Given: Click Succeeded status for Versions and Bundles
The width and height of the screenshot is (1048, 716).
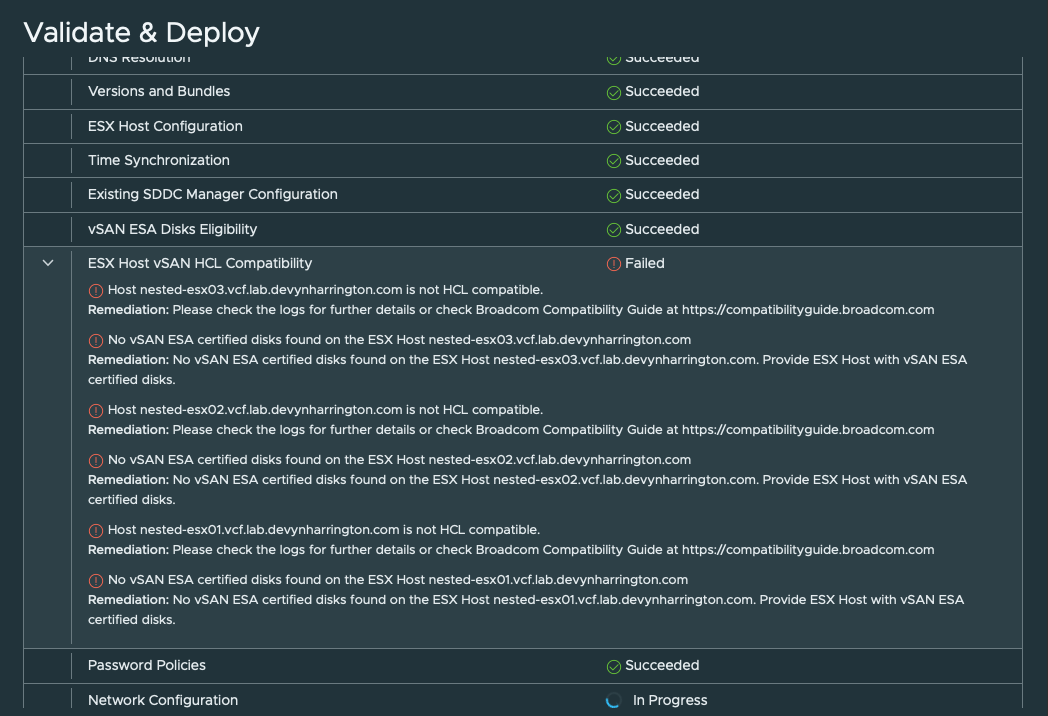Looking at the screenshot, I should 662,91.
